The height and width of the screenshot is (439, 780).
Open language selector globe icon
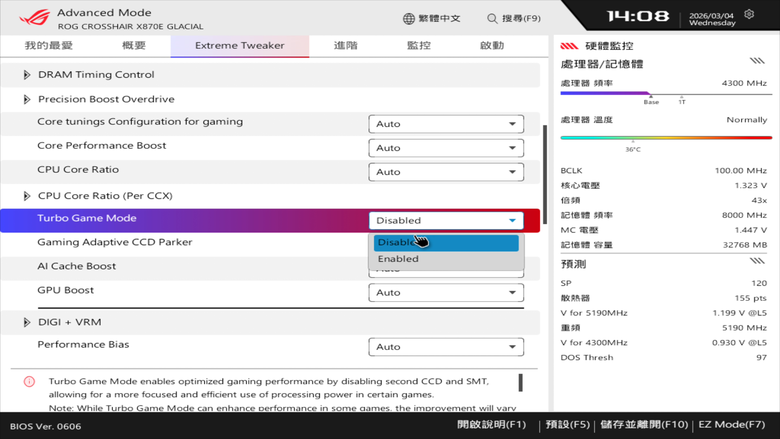[x=409, y=18]
